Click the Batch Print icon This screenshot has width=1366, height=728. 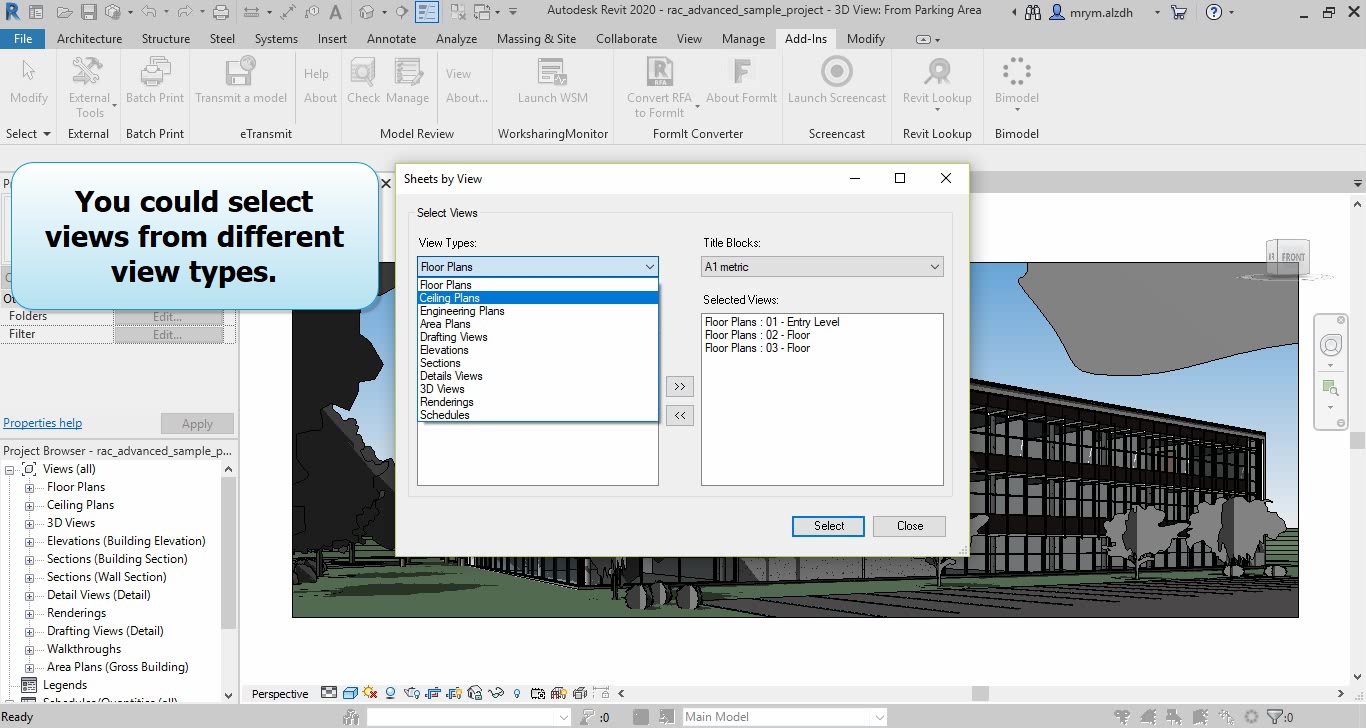point(155,73)
